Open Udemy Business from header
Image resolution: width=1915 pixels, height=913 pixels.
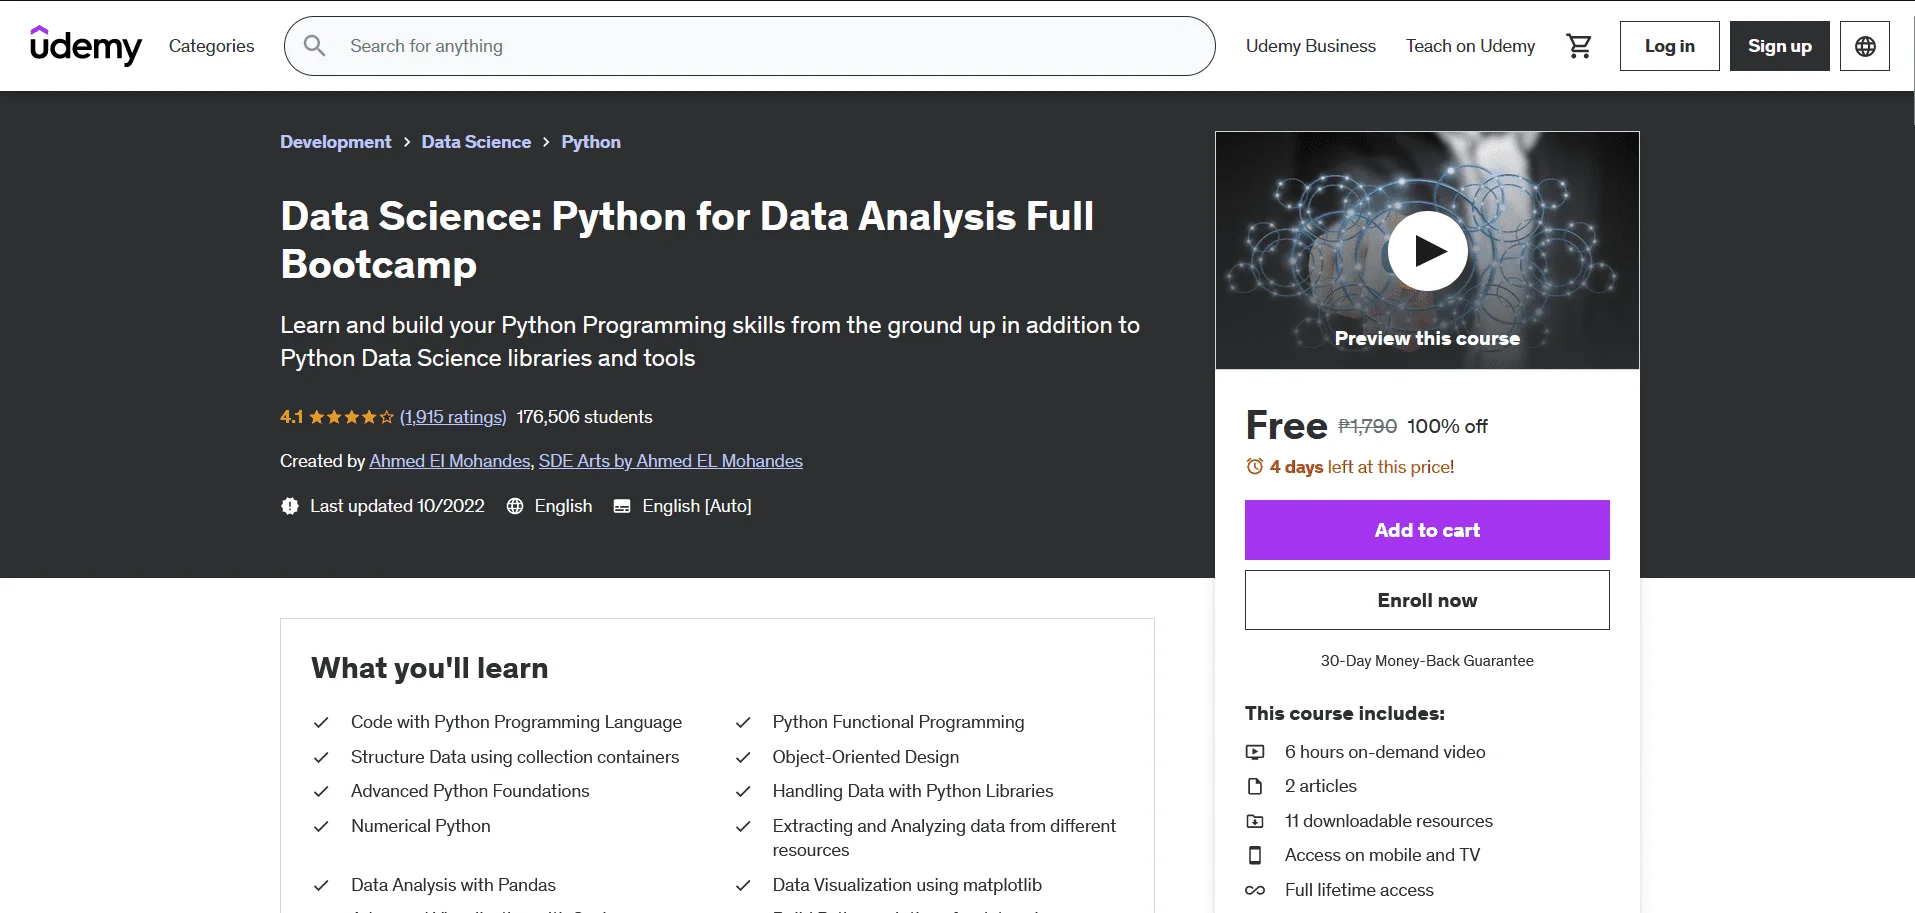(1310, 46)
